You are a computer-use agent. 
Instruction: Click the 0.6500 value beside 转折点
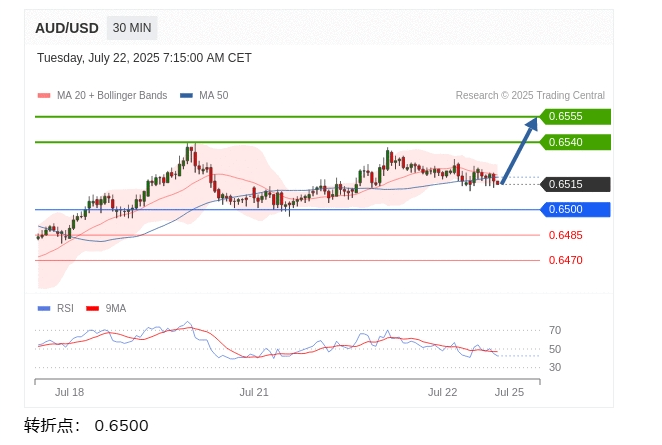click(122, 426)
